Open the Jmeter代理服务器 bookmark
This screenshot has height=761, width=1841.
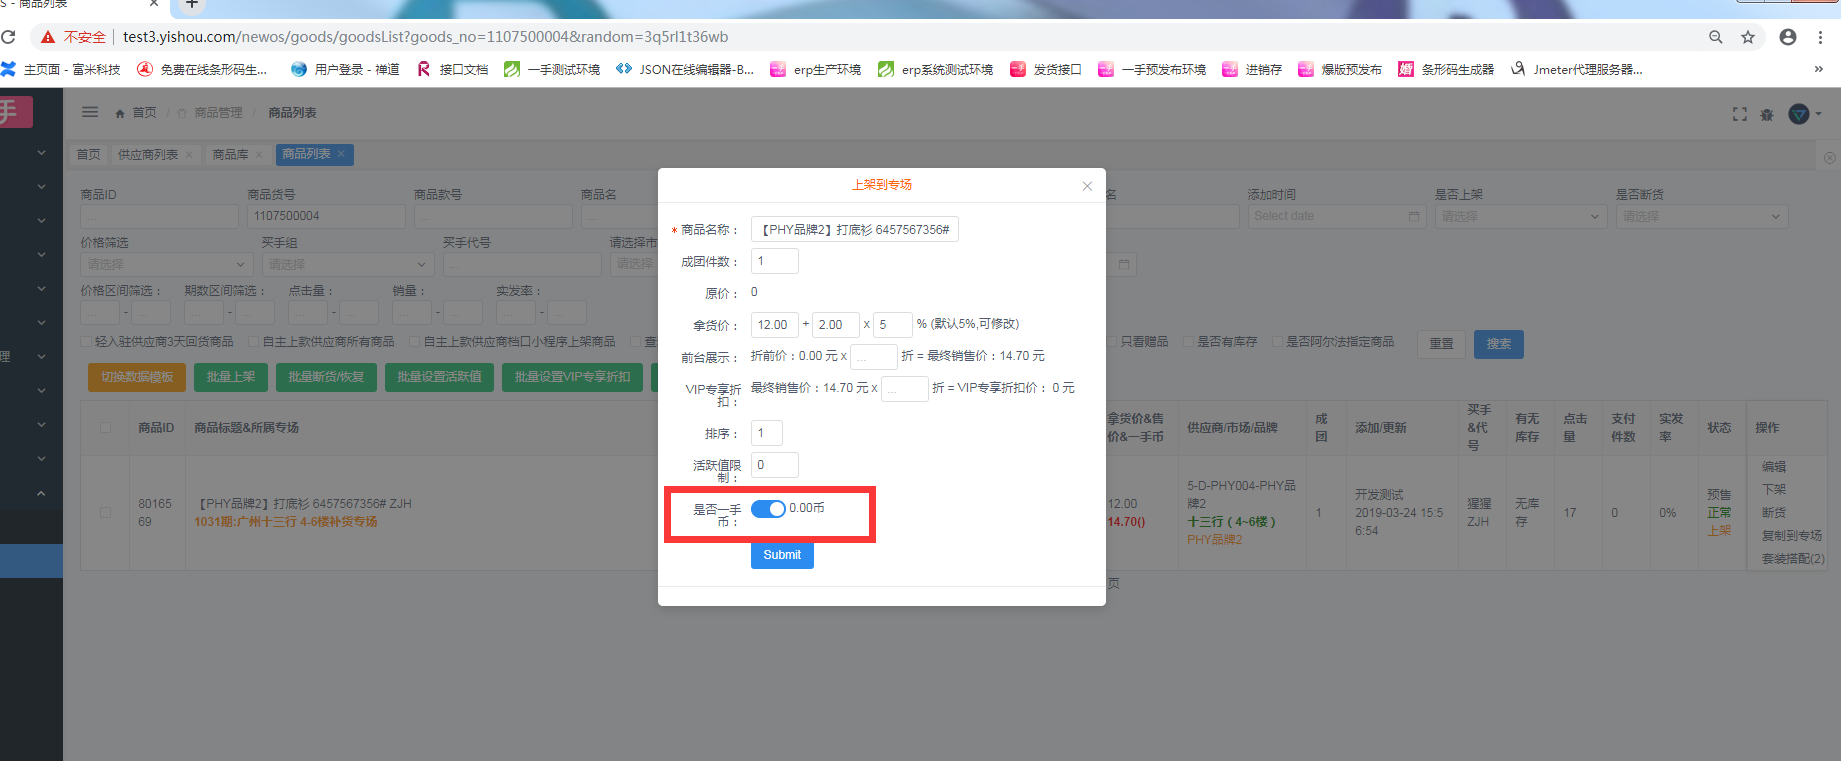[x=1577, y=69]
